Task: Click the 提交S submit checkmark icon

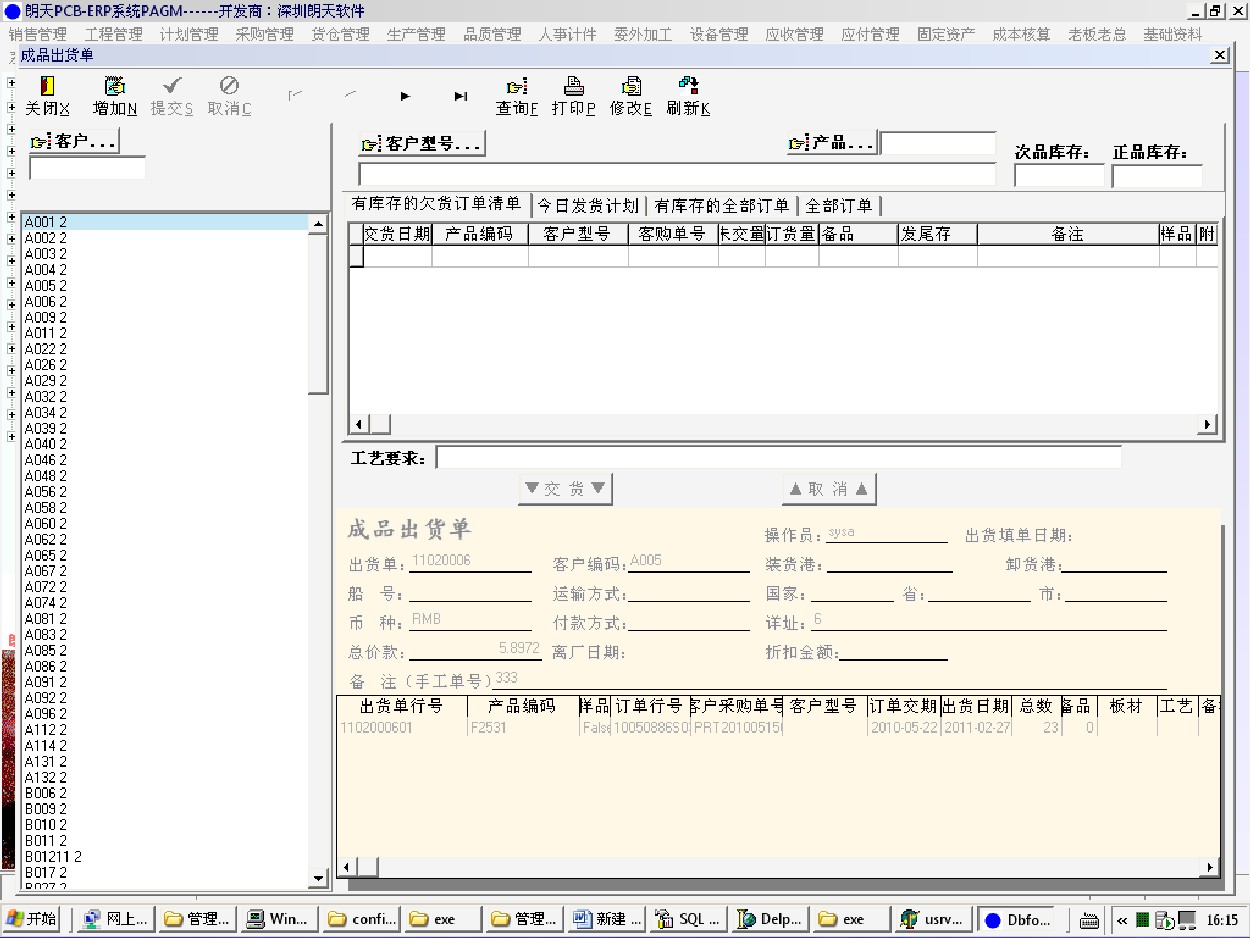Action: (172, 97)
